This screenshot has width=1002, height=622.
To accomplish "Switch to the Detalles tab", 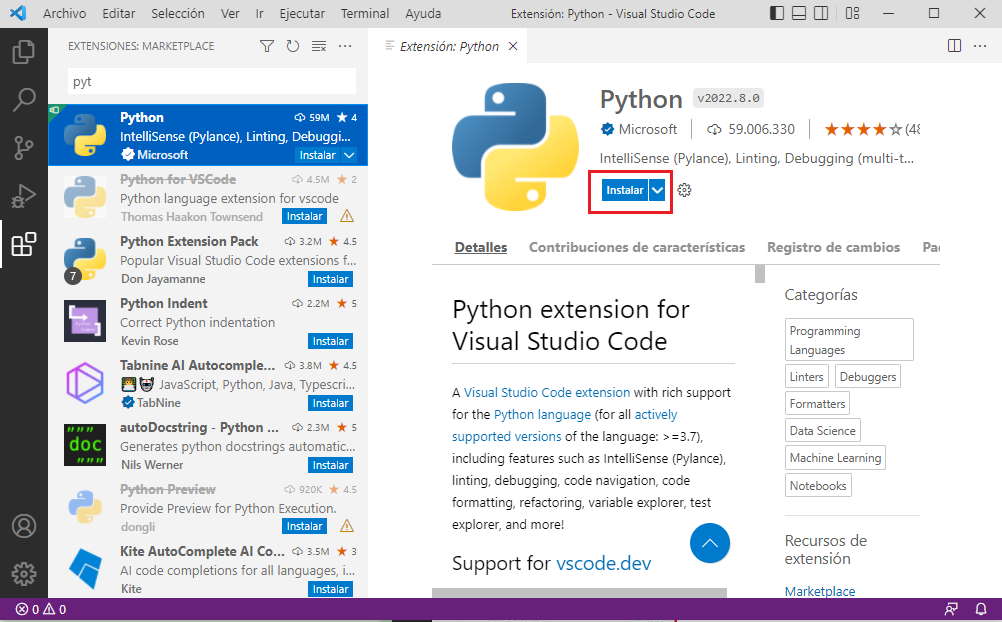I will click(481, 247).
